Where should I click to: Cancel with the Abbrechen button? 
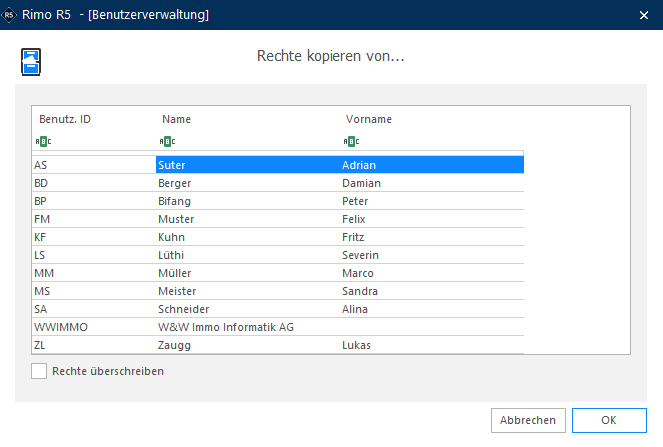tap(528, 420)
